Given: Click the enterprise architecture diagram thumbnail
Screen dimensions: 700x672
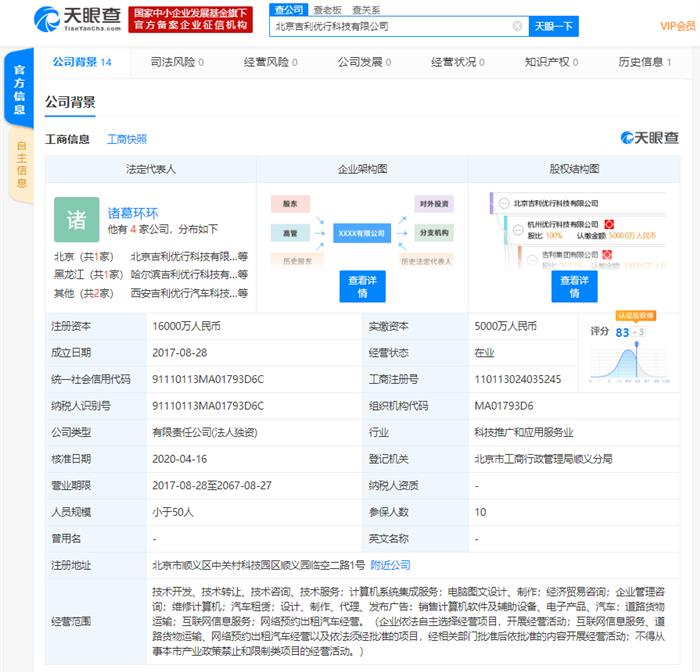Looking at the screenshot, I should tap(362, 232).
